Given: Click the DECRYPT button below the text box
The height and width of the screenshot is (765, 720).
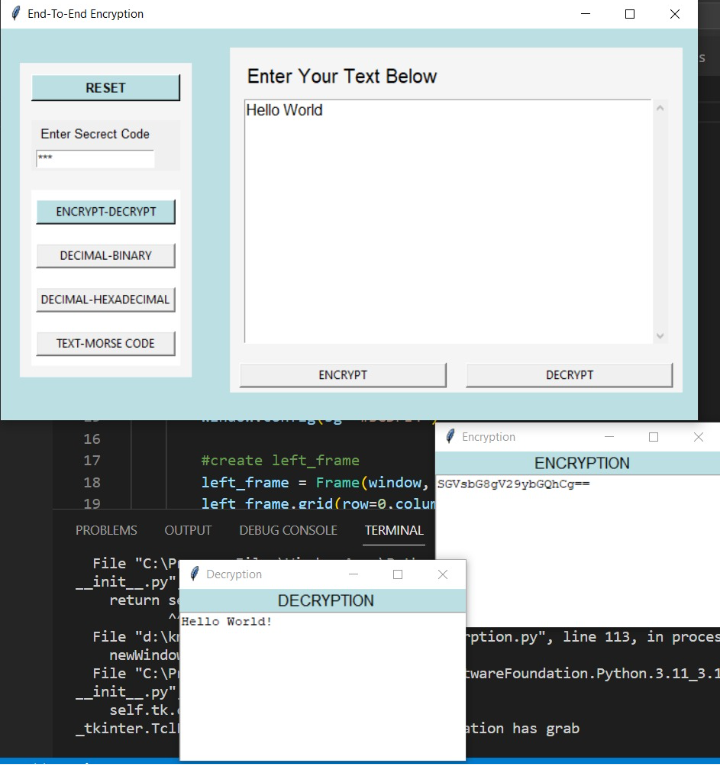Looking at the screenshot, I should [x=569, y=375].
